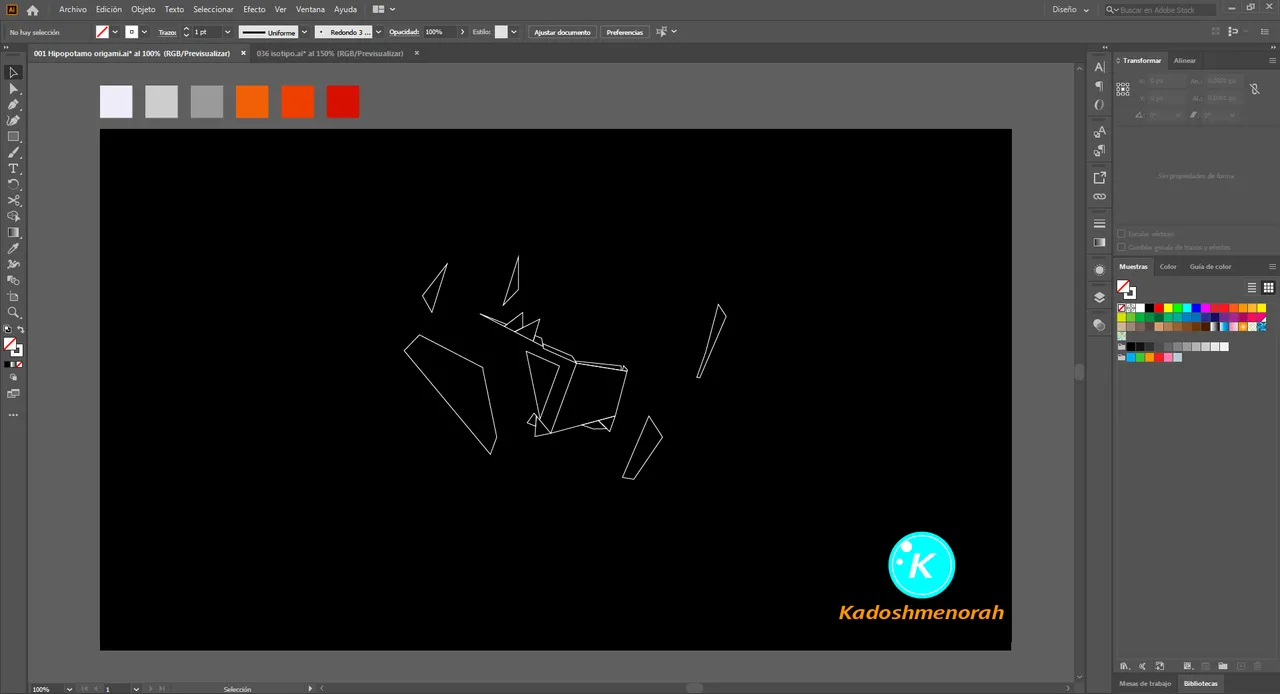Image resolution: width=1280 pixels, height=694 pixels.
Task: Swap fill and stroke colors arrow
Action: click(x=21, y=329)
